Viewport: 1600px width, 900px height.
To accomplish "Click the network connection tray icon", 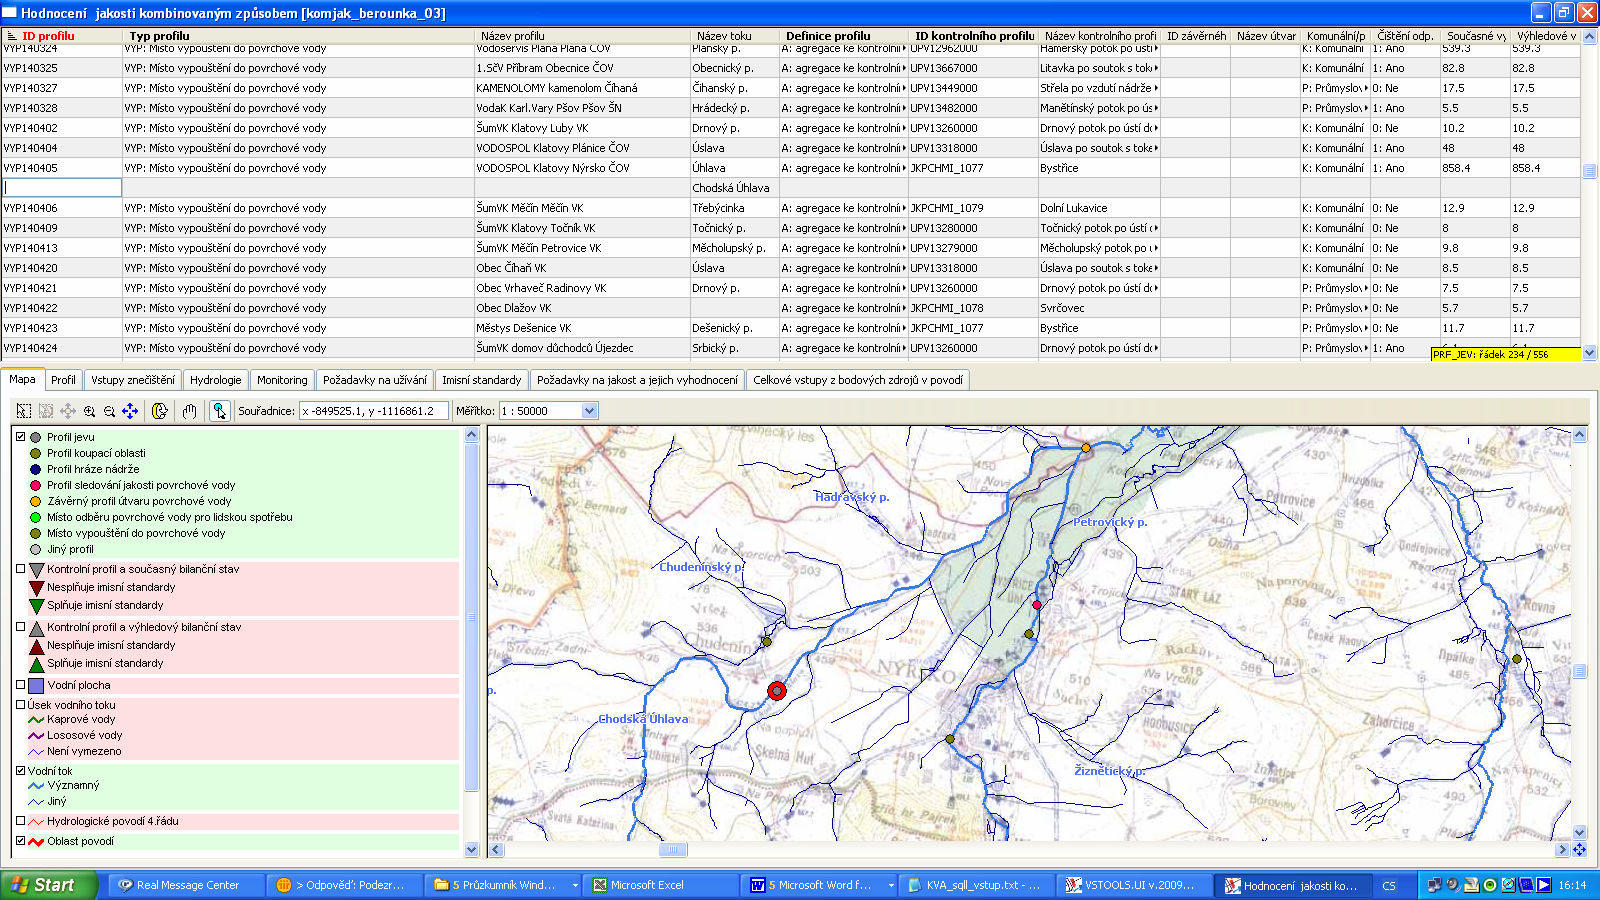I will (x=1435, y=885).
